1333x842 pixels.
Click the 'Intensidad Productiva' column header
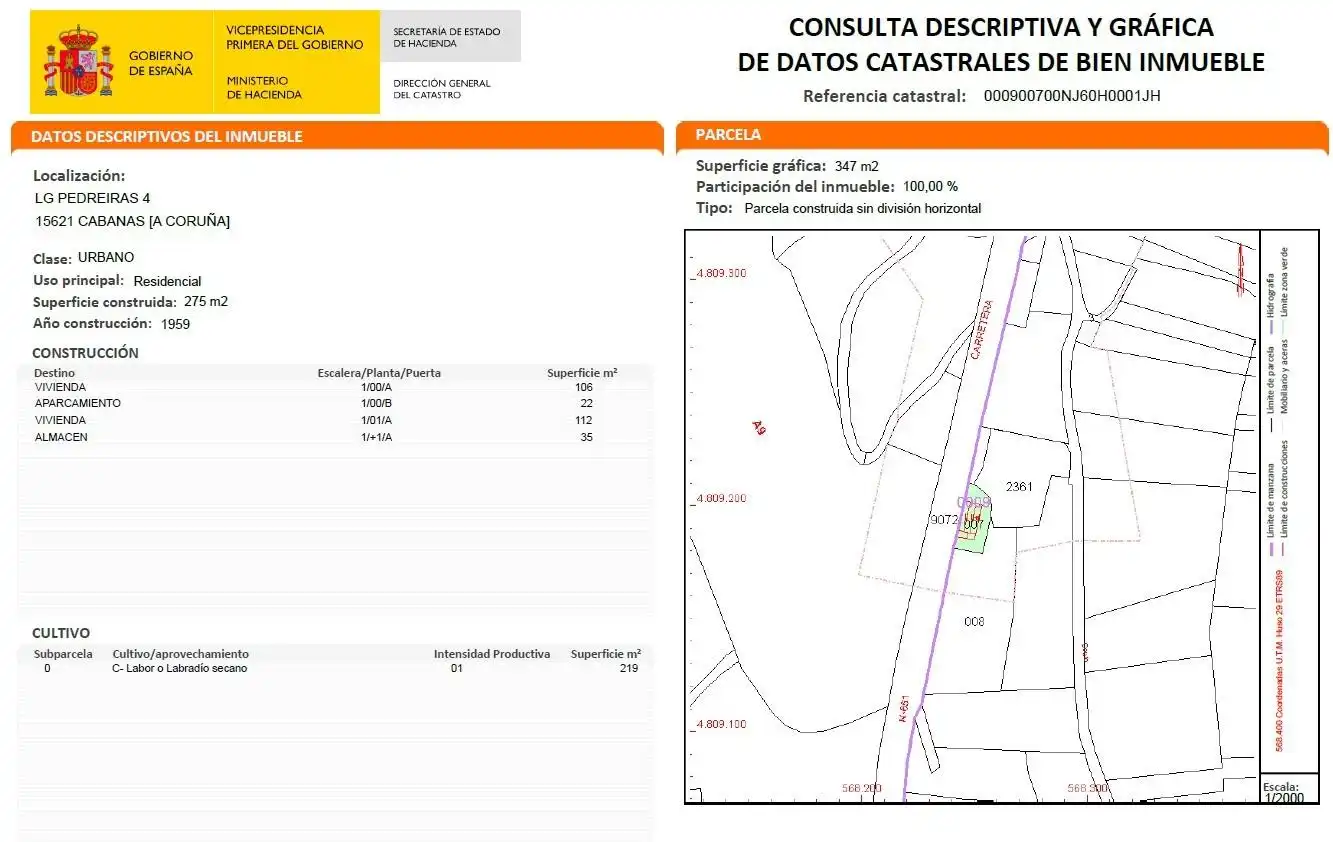point(492,654)
